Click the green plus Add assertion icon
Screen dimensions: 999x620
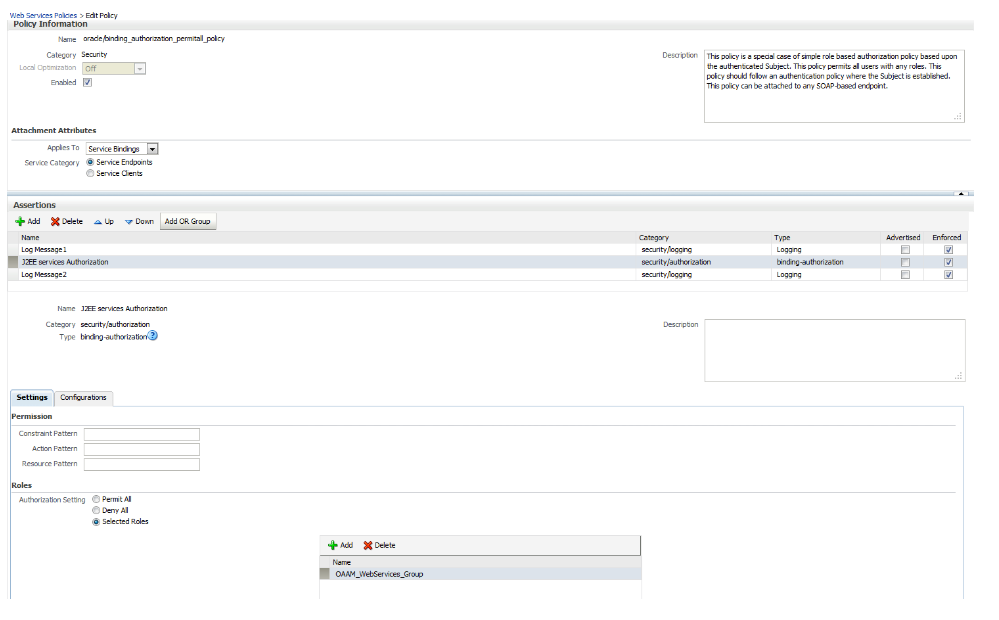pyautogui.click(x=20, y=222)
